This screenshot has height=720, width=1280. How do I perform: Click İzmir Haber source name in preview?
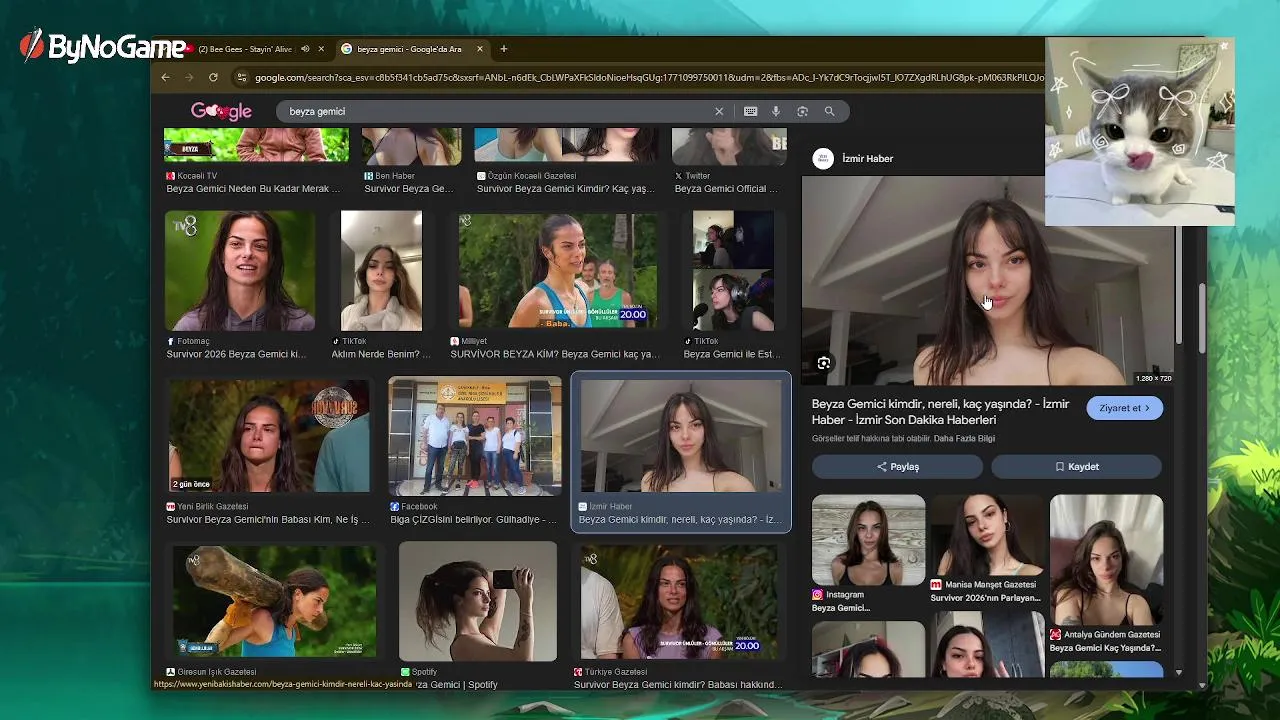(867, 158)
